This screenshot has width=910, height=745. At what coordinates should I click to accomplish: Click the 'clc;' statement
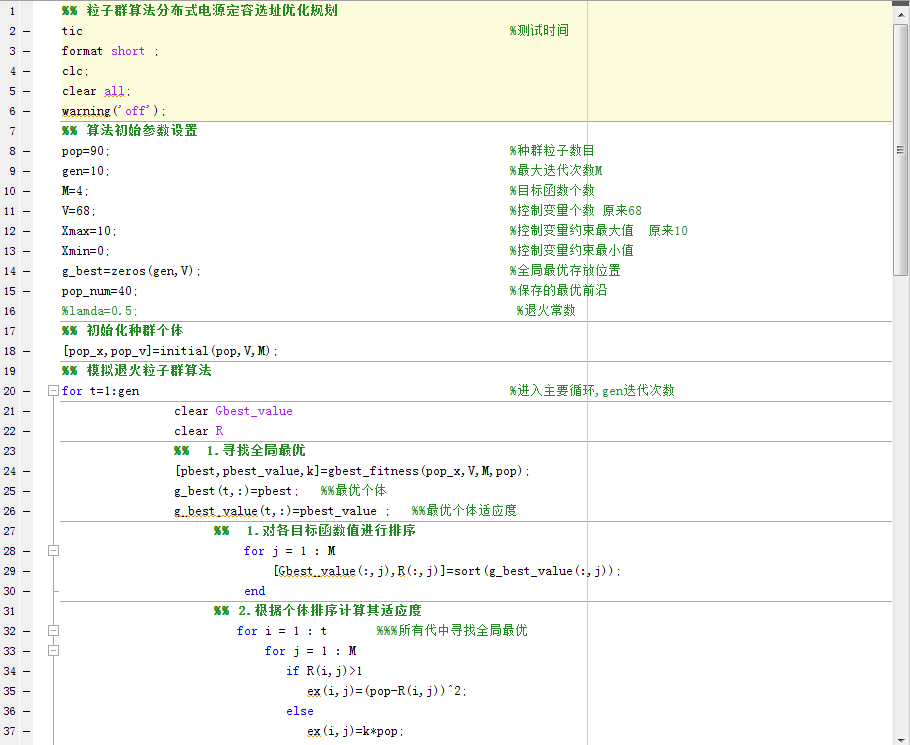tap(75, 71)
